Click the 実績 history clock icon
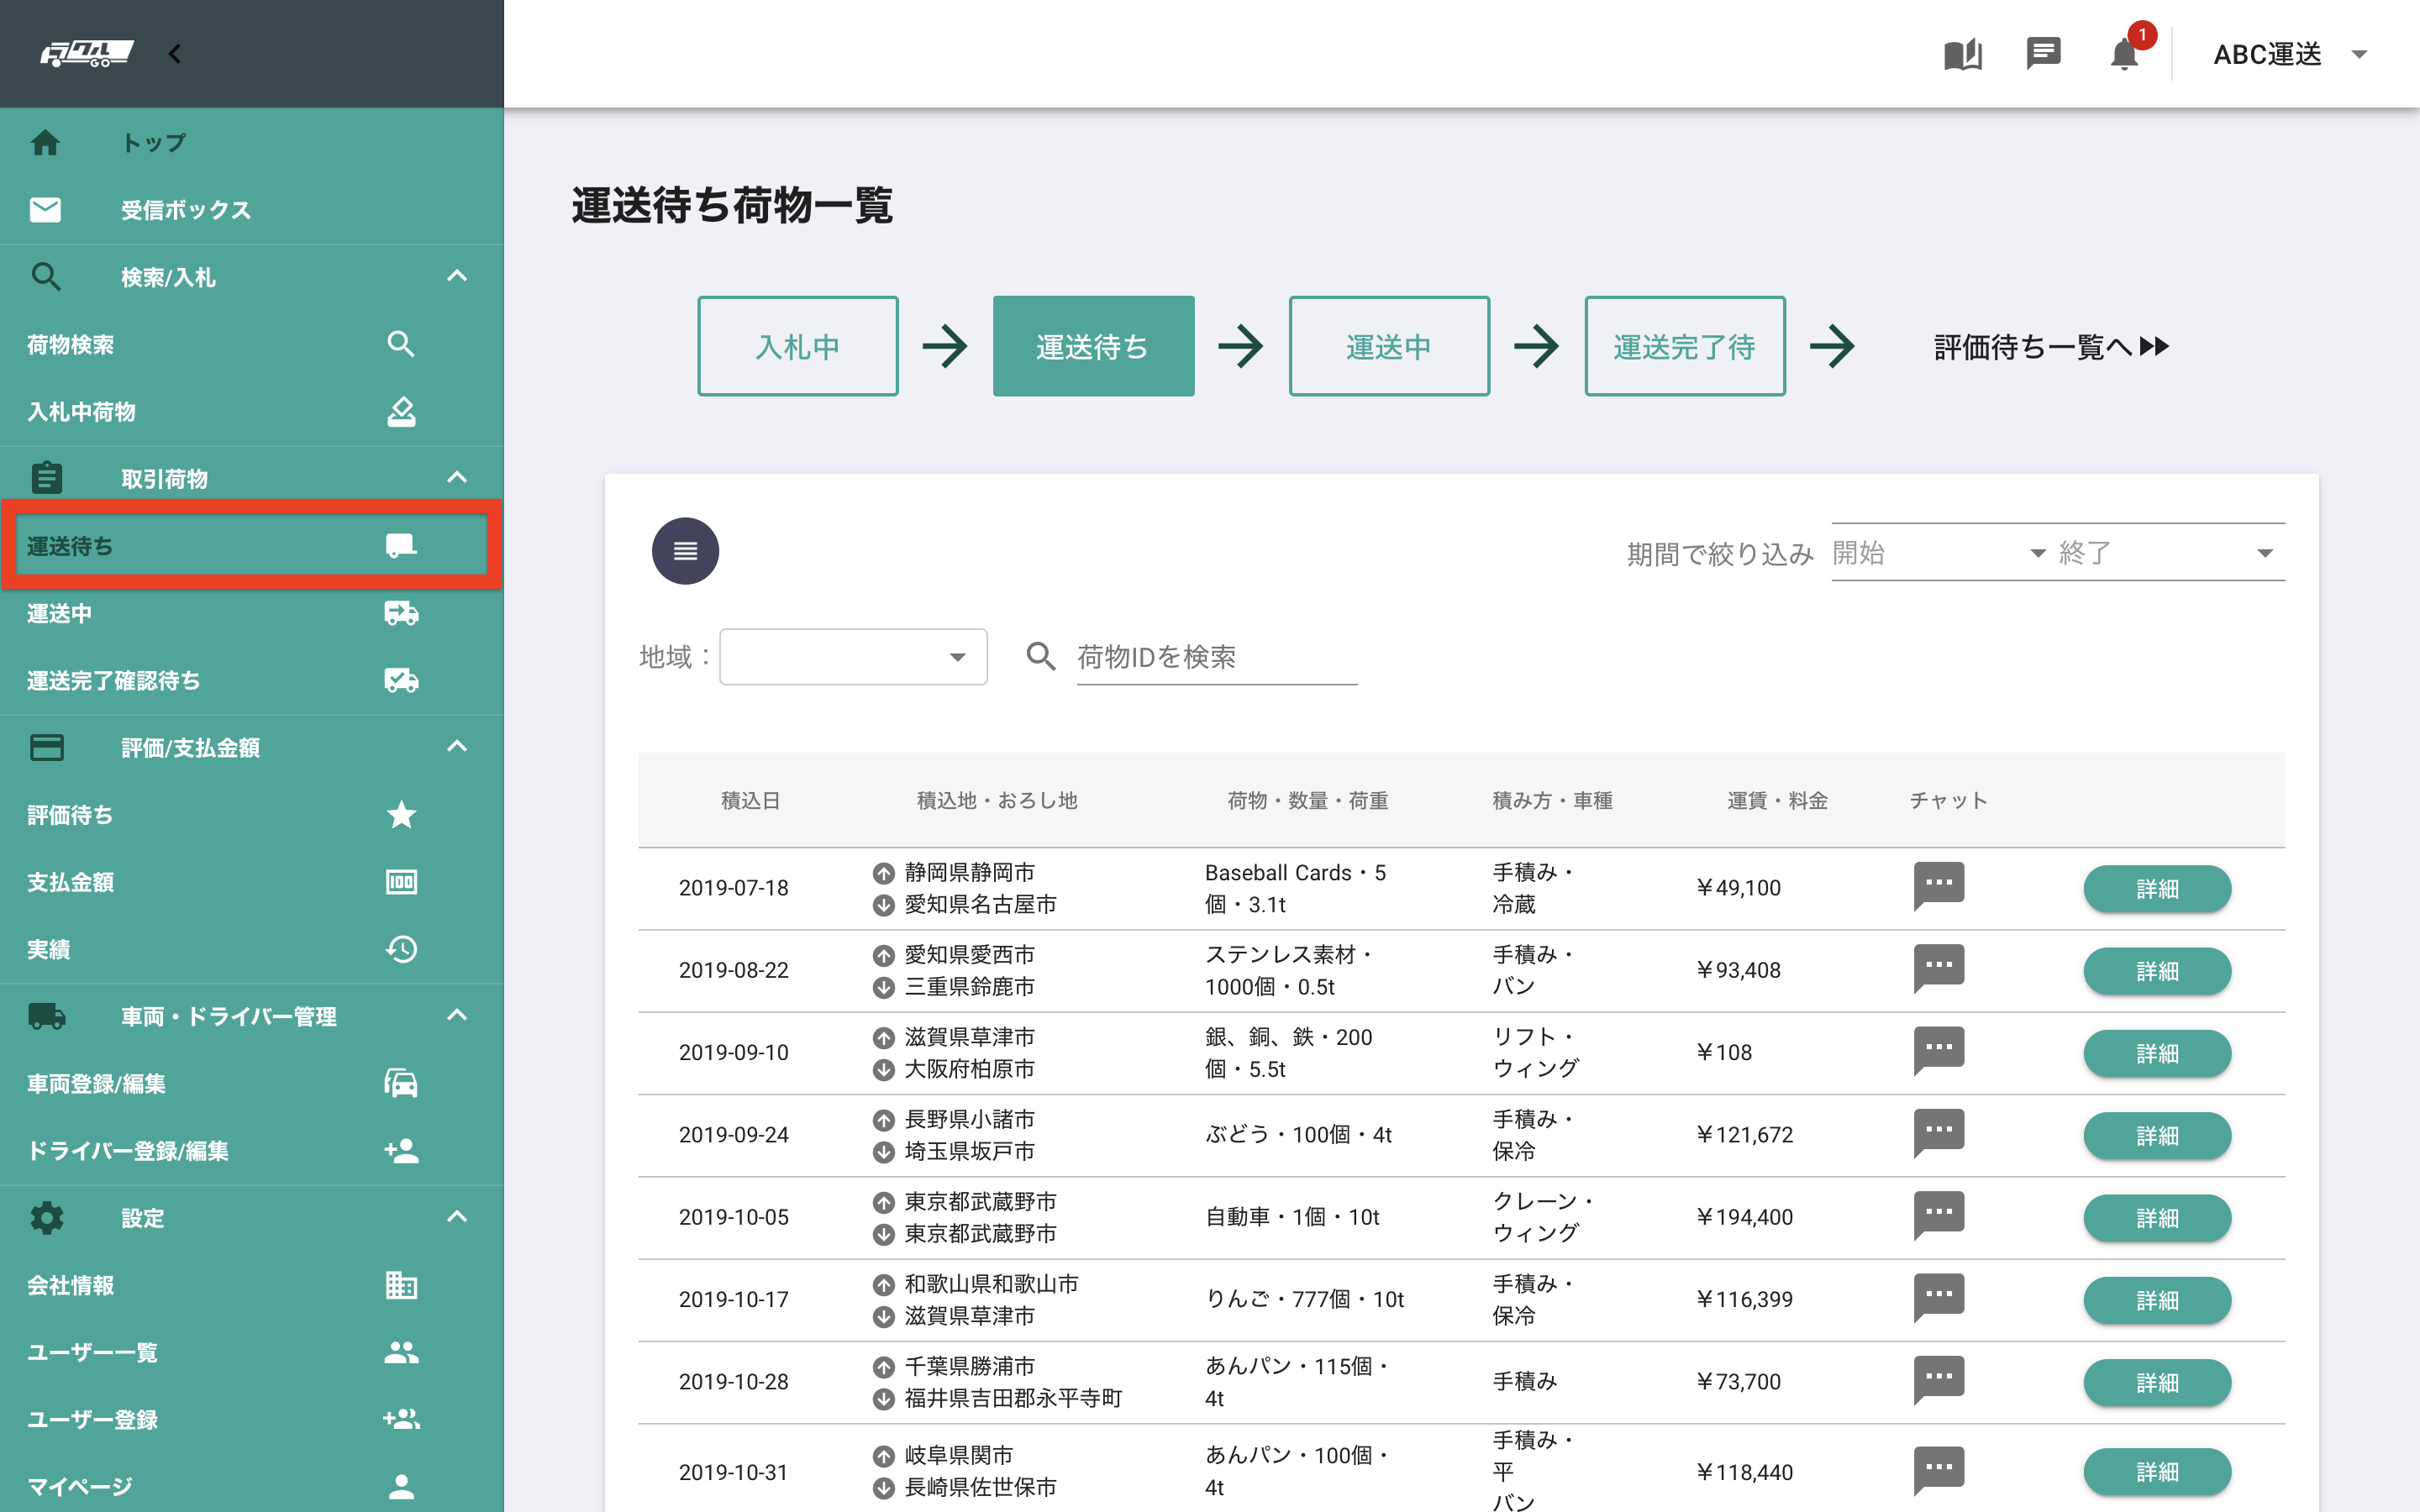This screenshot has height=1512, width=2420. (x=401, y=949)
